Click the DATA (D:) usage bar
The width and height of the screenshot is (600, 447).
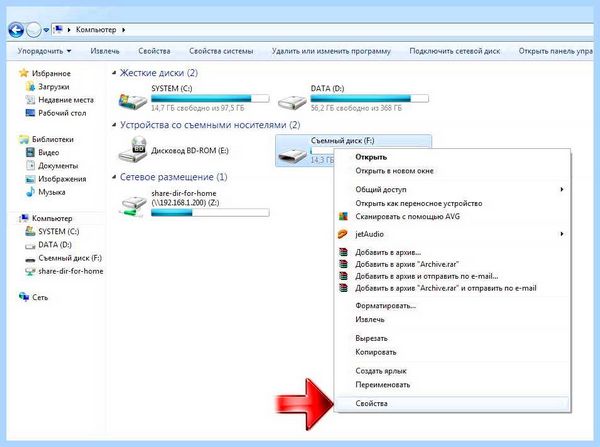pos(370,98)
